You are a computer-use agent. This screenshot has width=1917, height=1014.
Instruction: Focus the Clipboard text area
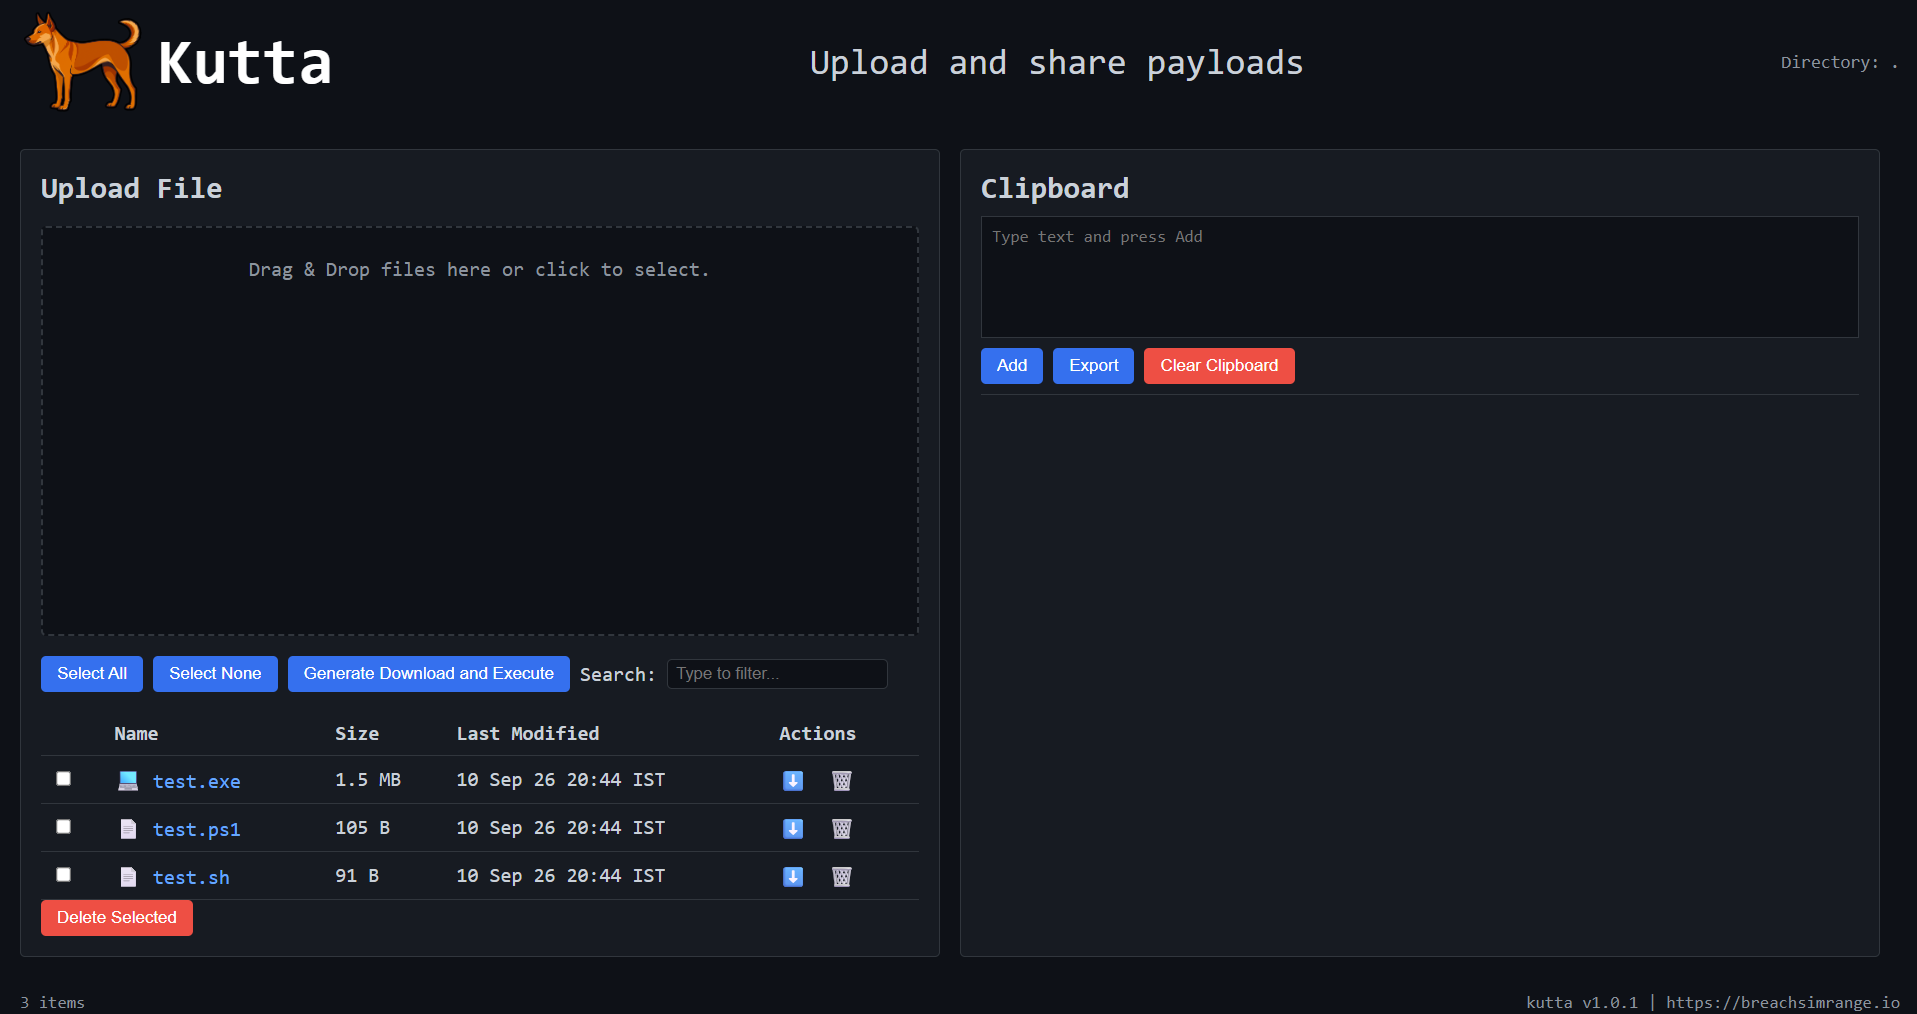[1420, 277]
